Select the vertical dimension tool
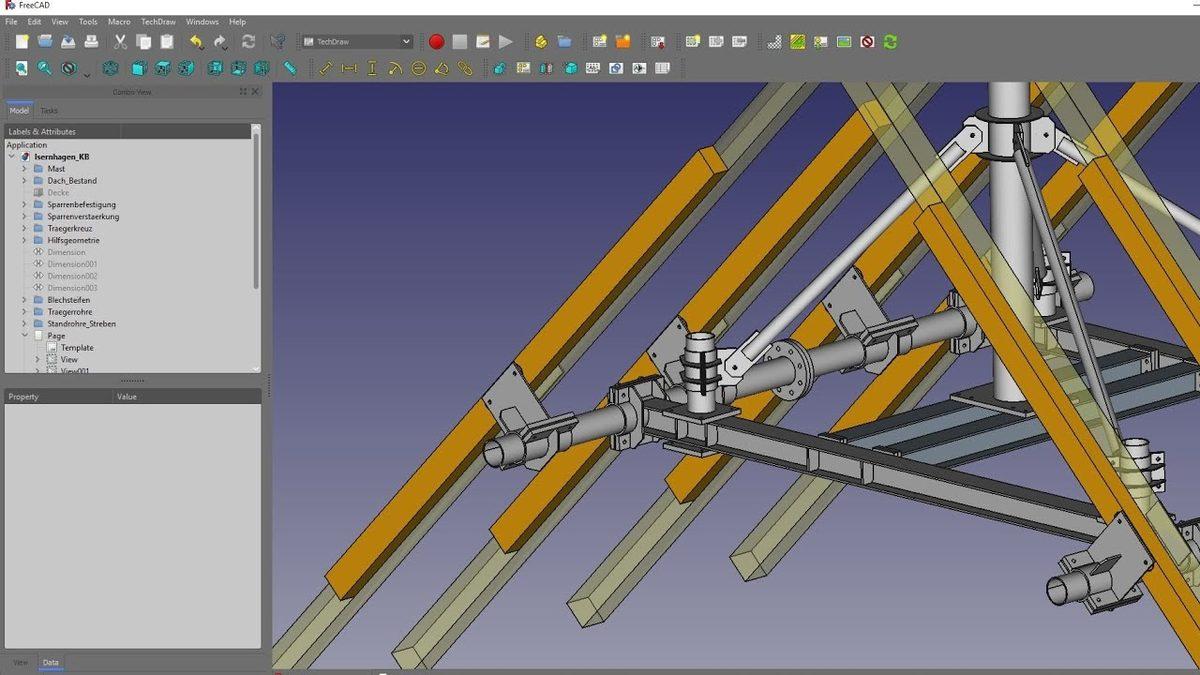The image size is (1200, 675). tap(372, 68)
